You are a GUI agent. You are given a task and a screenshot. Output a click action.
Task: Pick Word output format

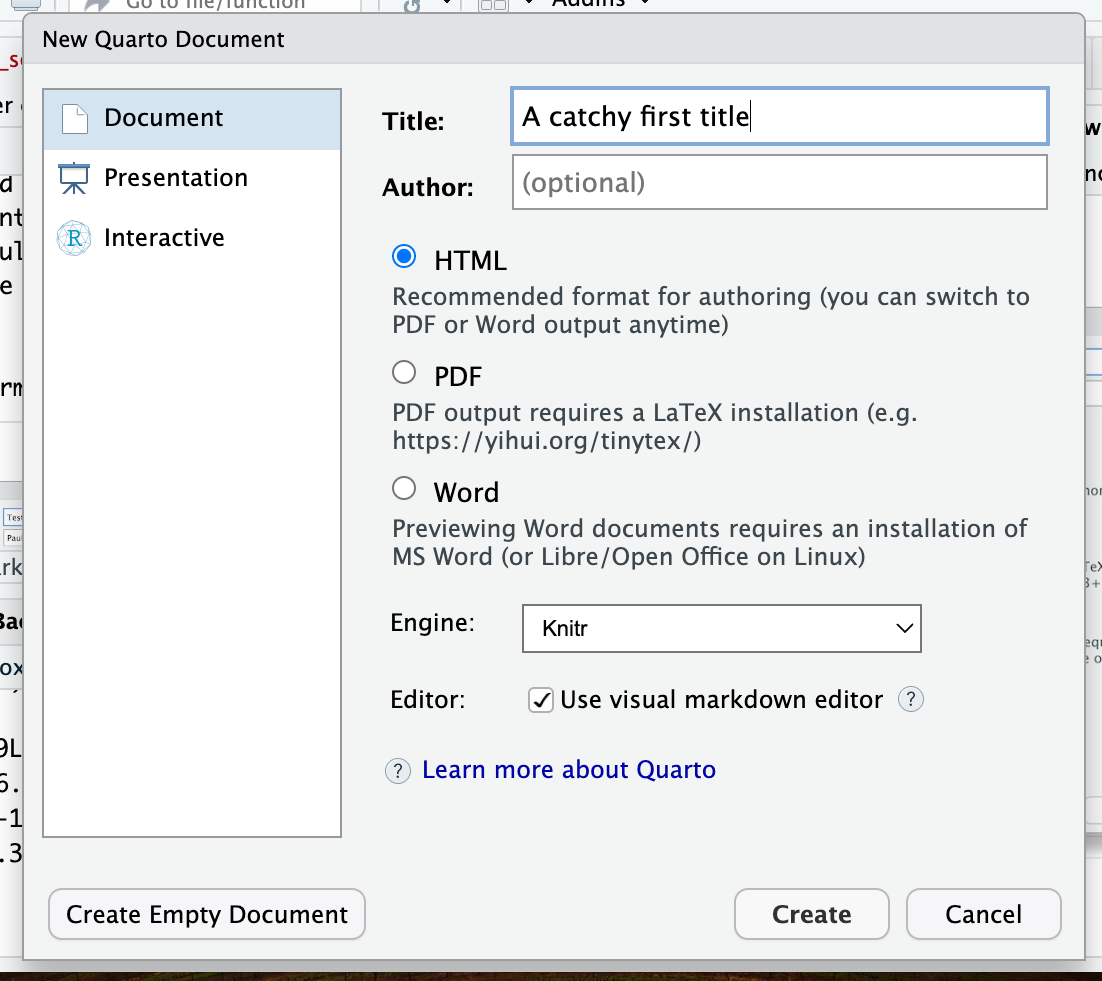[x=404, y=489]
